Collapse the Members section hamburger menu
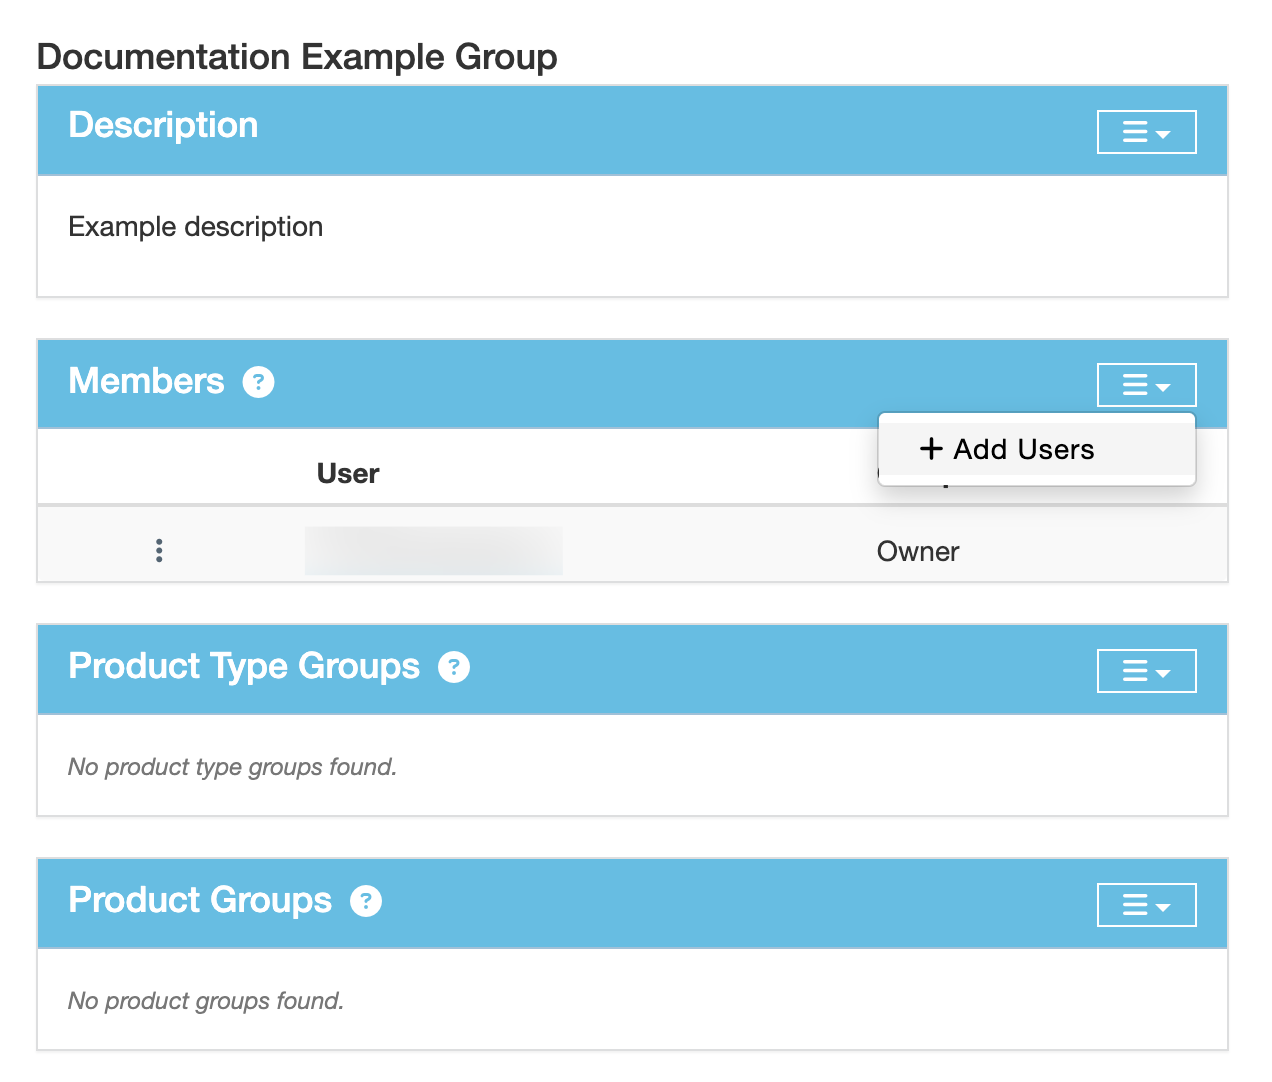 (1146, 385)
